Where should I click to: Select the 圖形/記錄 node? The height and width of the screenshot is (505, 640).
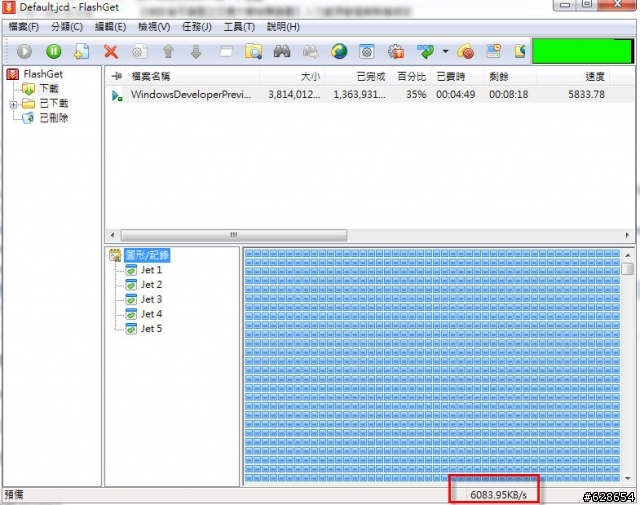click(147, 255)
